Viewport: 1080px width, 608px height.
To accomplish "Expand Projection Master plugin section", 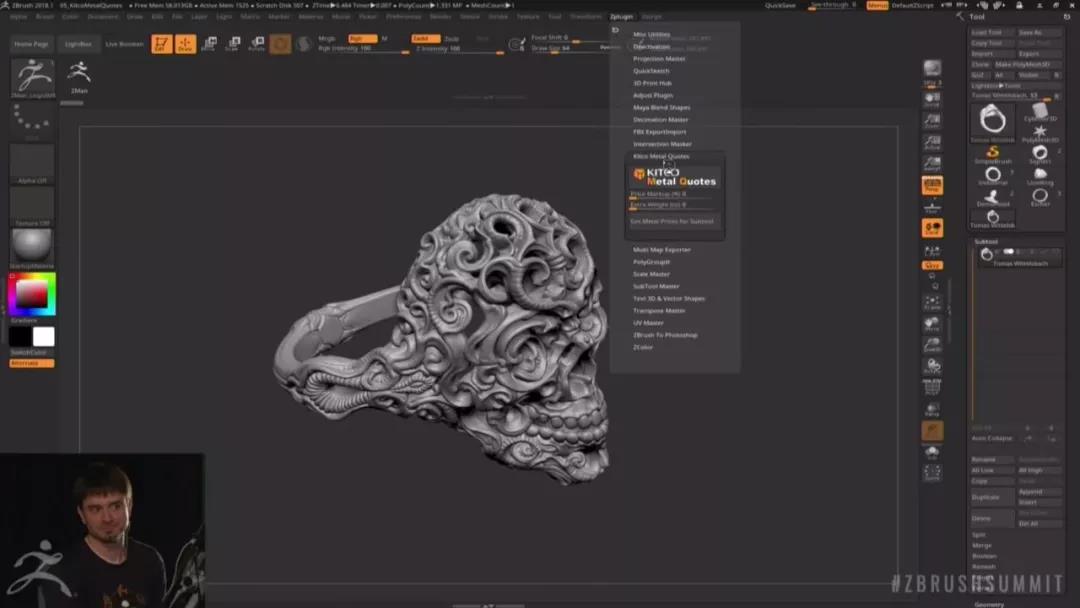I will [659, 59].
